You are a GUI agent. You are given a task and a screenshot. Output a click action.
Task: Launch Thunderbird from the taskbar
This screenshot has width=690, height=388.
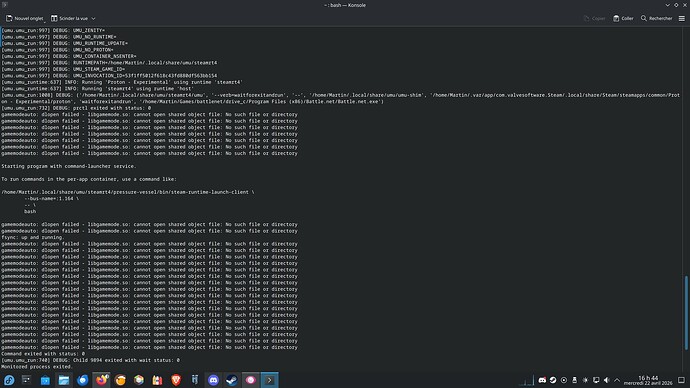click(82, 380)
